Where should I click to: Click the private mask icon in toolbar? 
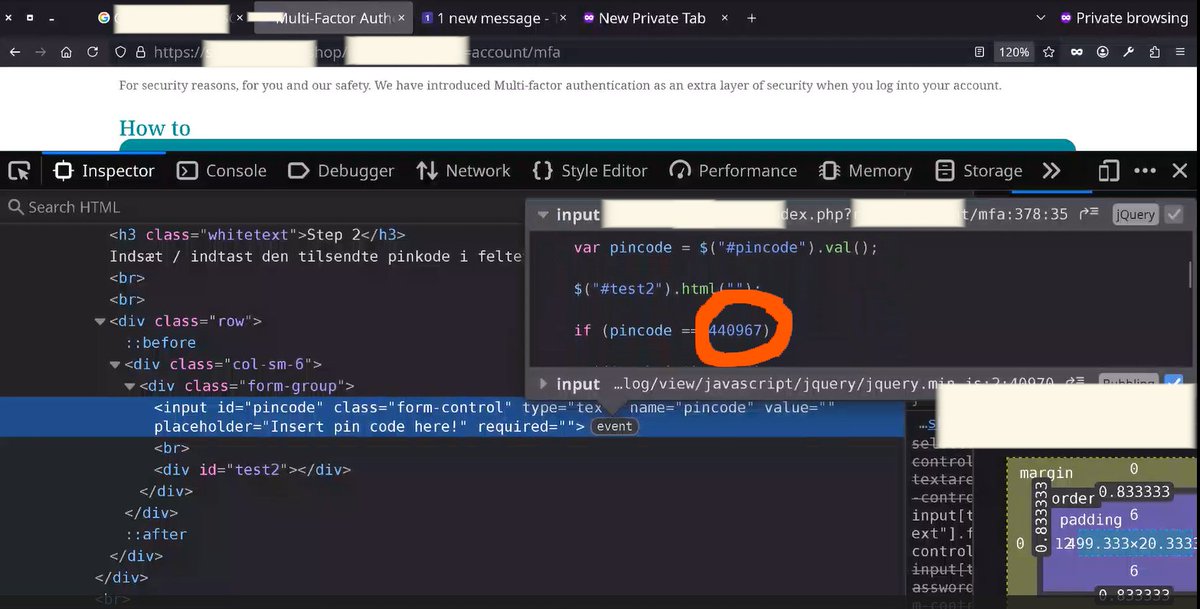1076,52
